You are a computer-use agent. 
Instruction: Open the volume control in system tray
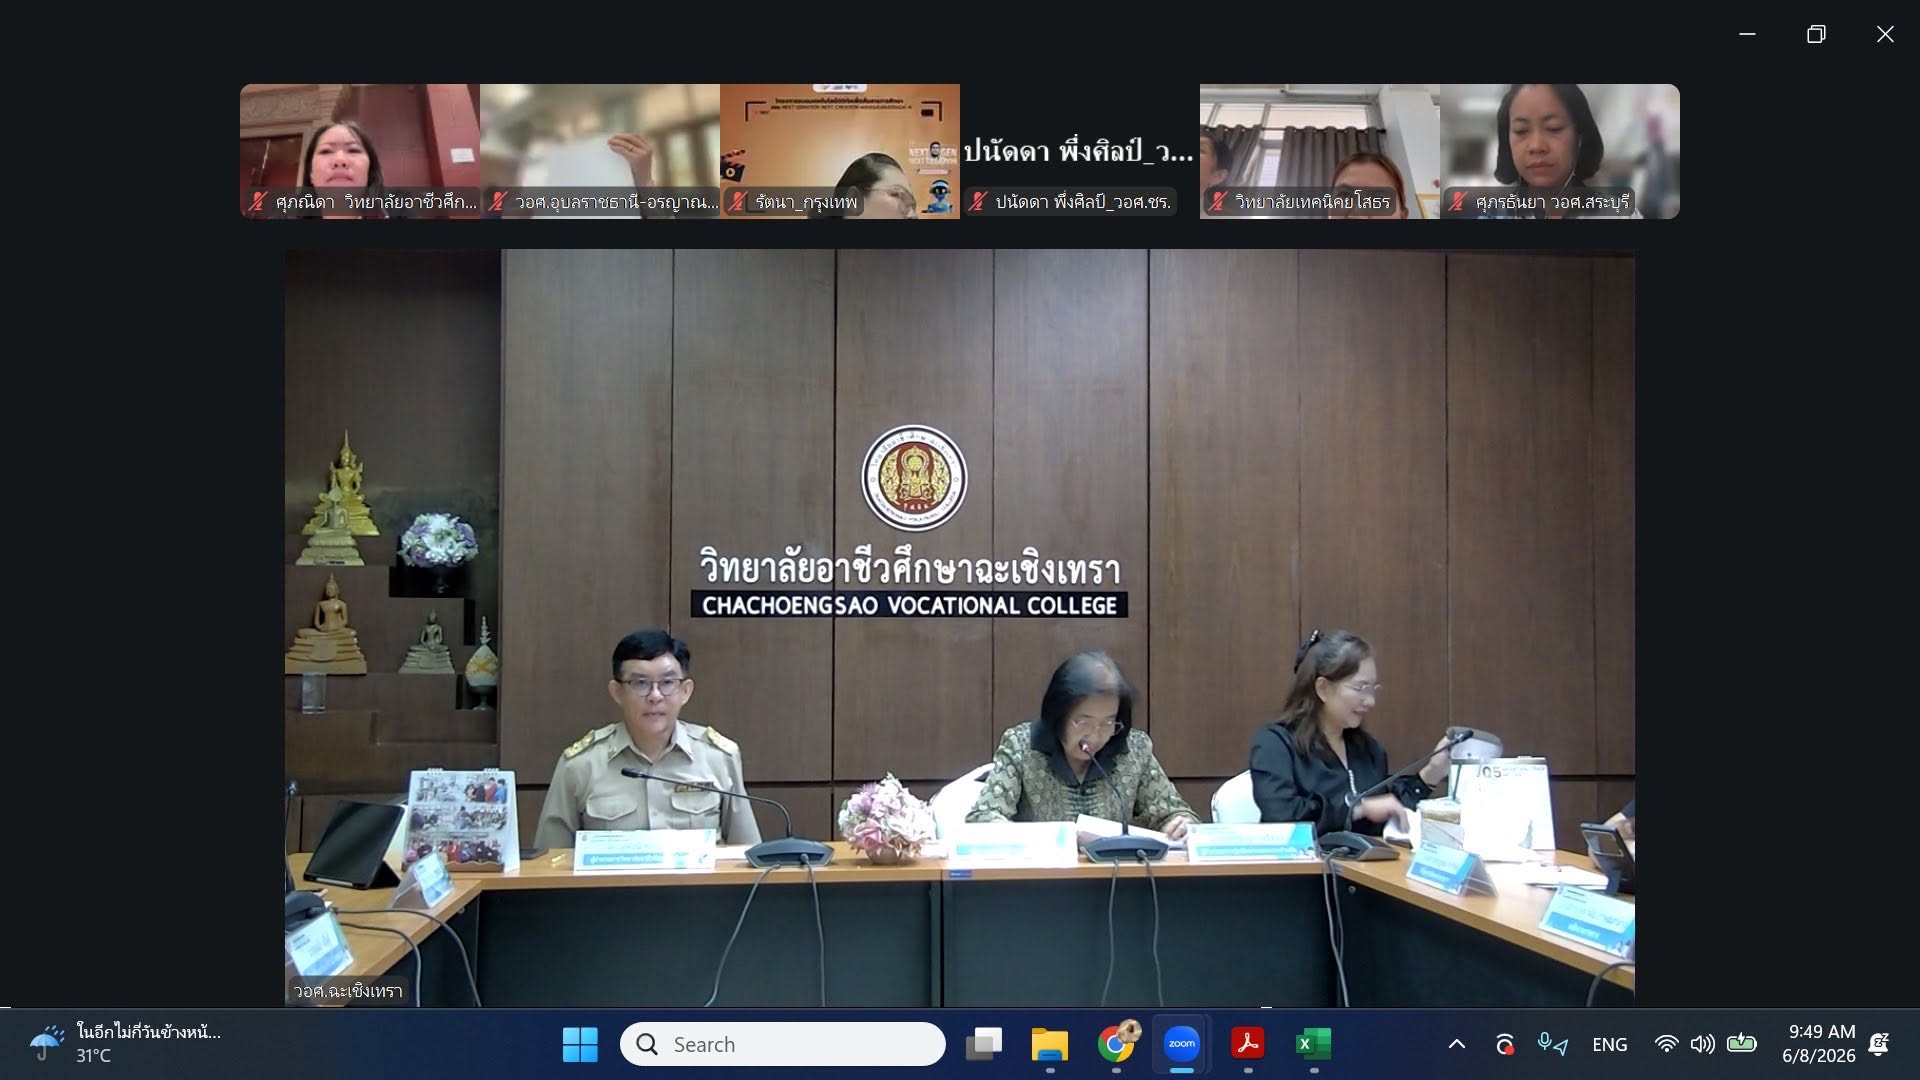tap(1702, 1044)
